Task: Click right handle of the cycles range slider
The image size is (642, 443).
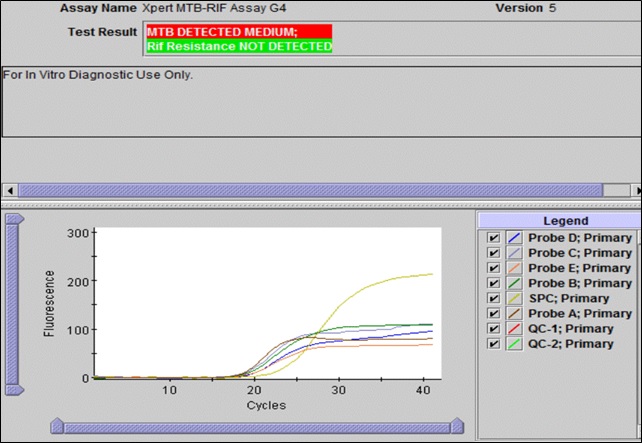Action: click(457, 427)
